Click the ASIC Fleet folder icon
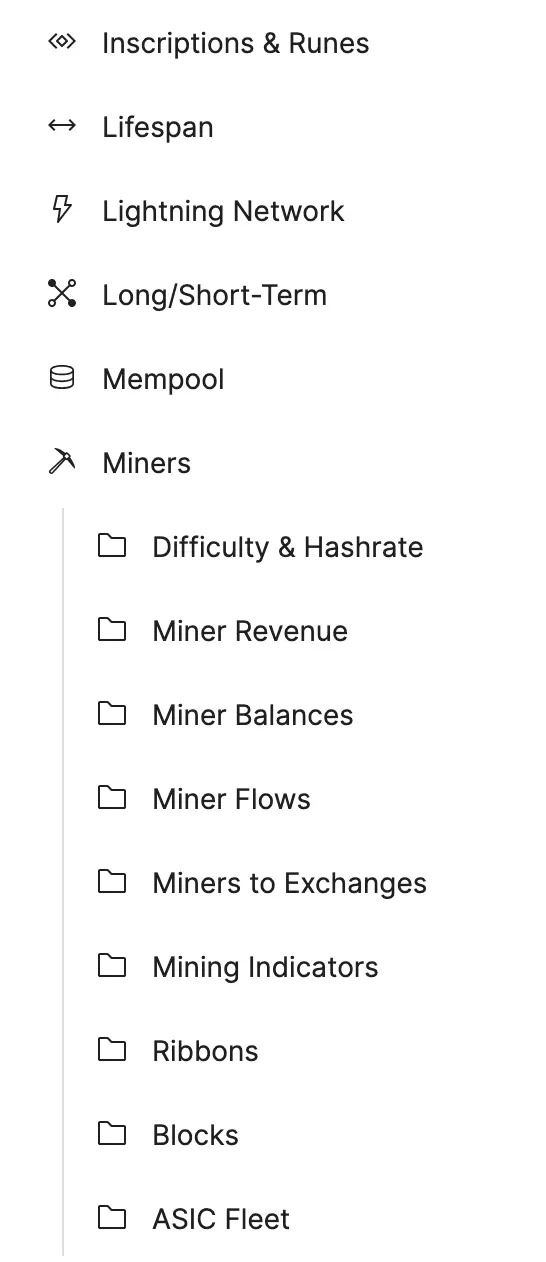546x1262 pixels. pyautogui.click(x=112, y=1218)
